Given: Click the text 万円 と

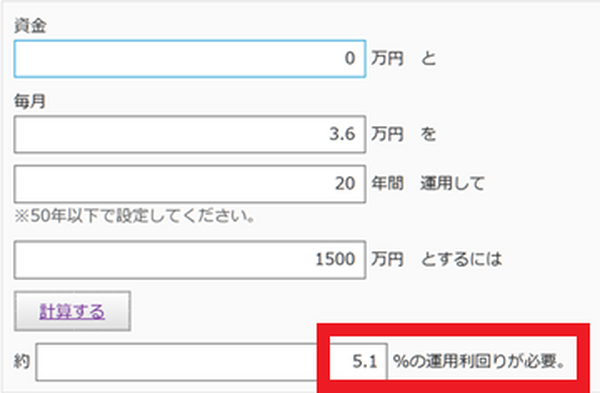Looking at the screenshot, I should point(404,59).
